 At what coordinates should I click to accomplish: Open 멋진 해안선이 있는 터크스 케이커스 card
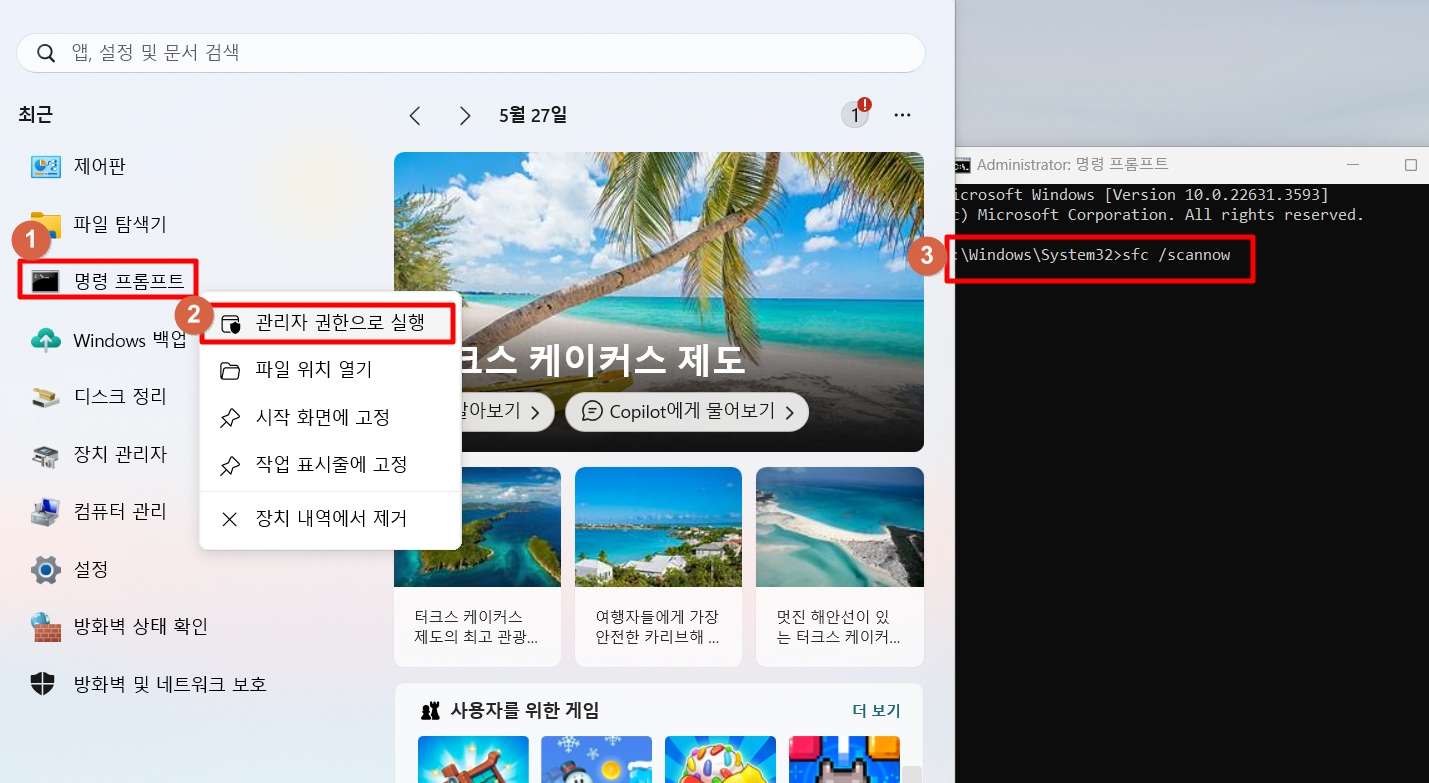(x=840, y=567)
